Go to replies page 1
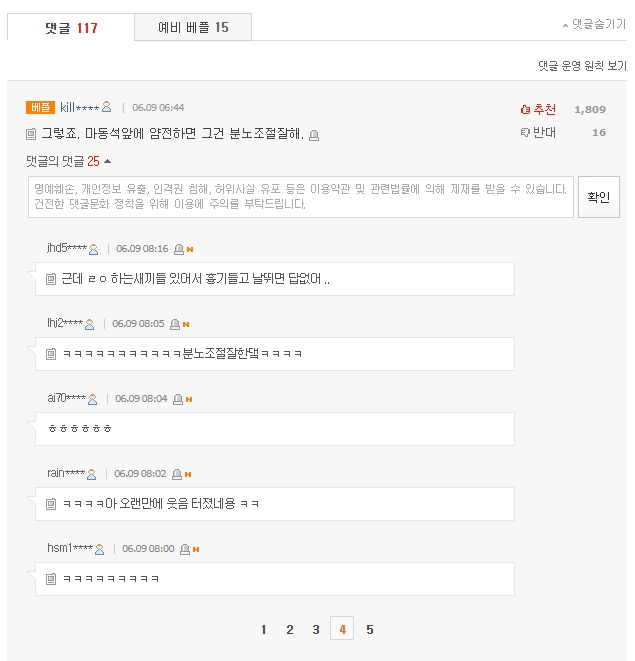The width and height of the screenshot is (635, 661). [x=264, y=629]
